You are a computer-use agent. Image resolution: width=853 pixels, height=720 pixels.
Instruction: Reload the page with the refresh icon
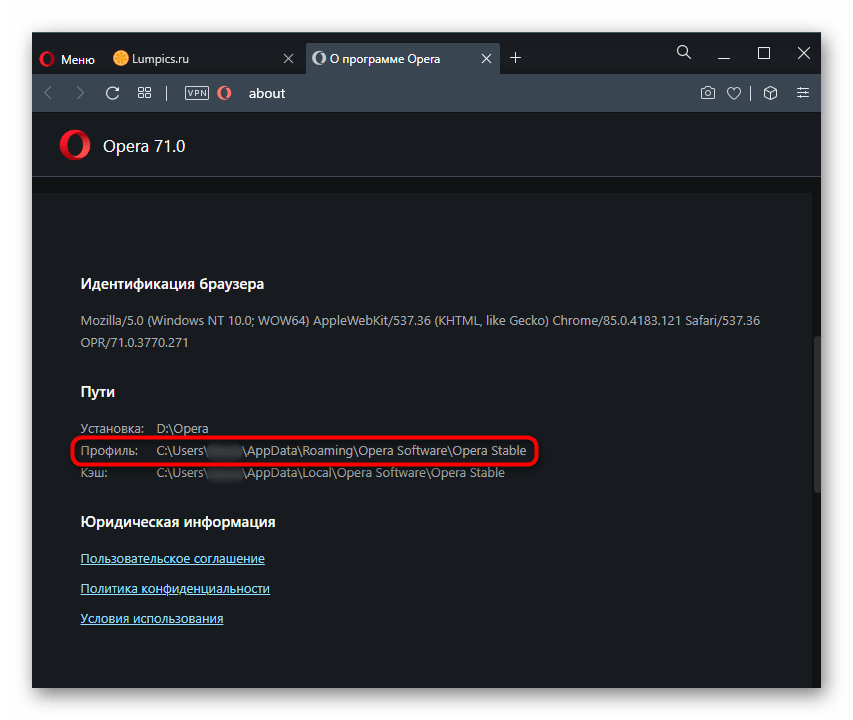click(x=113, y=93)
